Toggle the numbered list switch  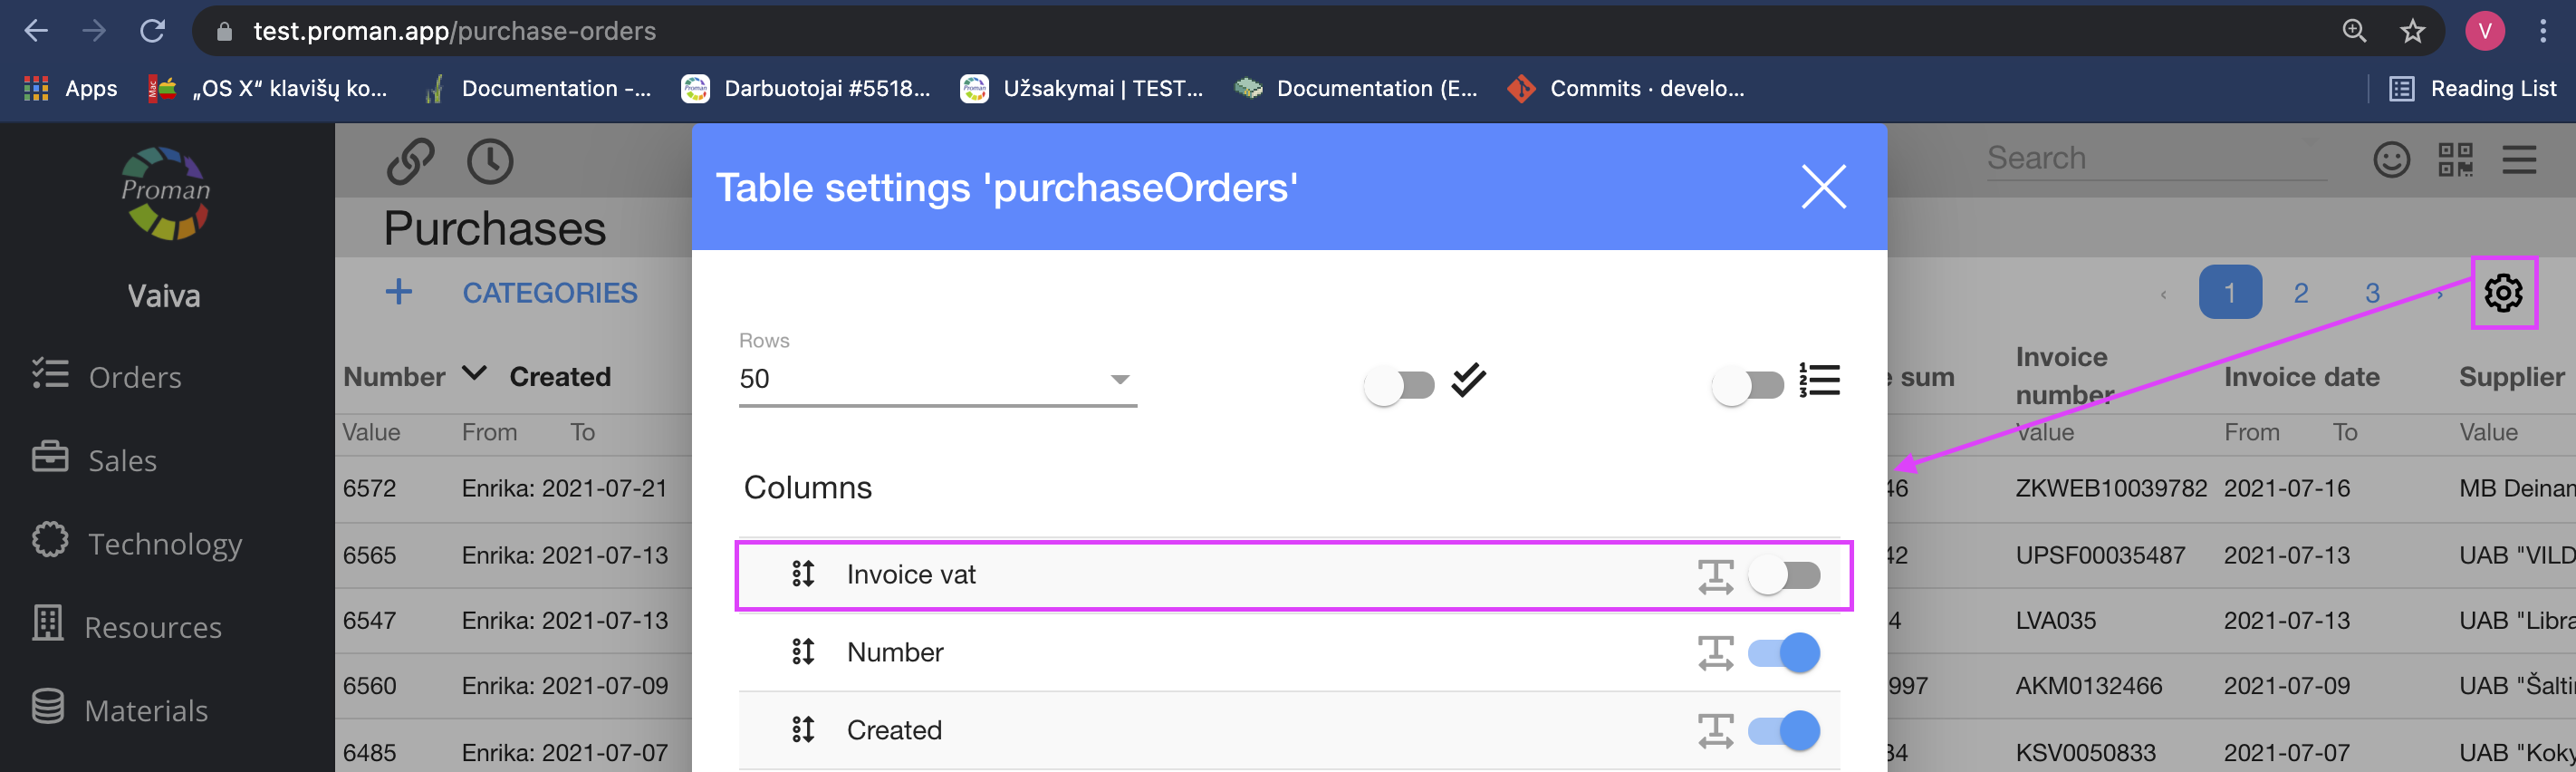coord(1747,385)
